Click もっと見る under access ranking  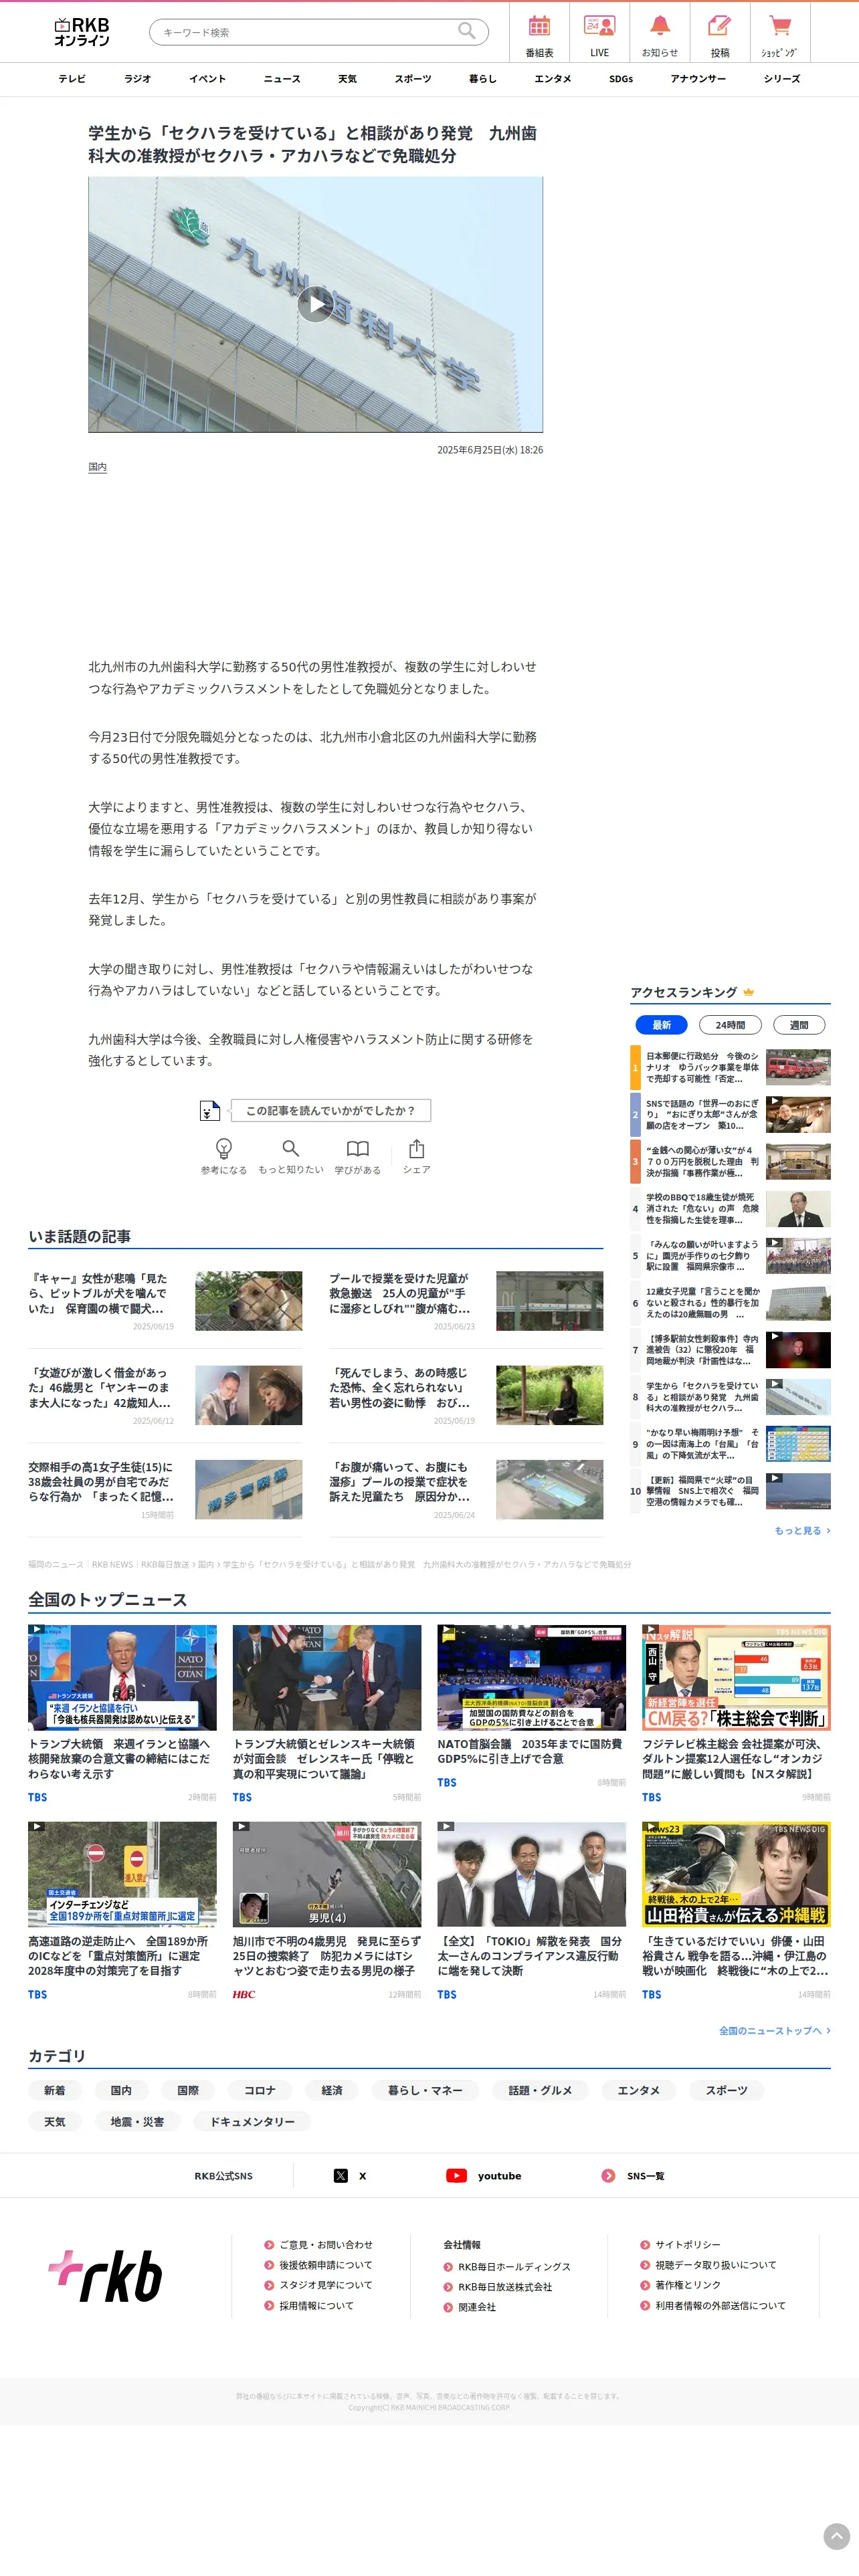click(802, 1530)
